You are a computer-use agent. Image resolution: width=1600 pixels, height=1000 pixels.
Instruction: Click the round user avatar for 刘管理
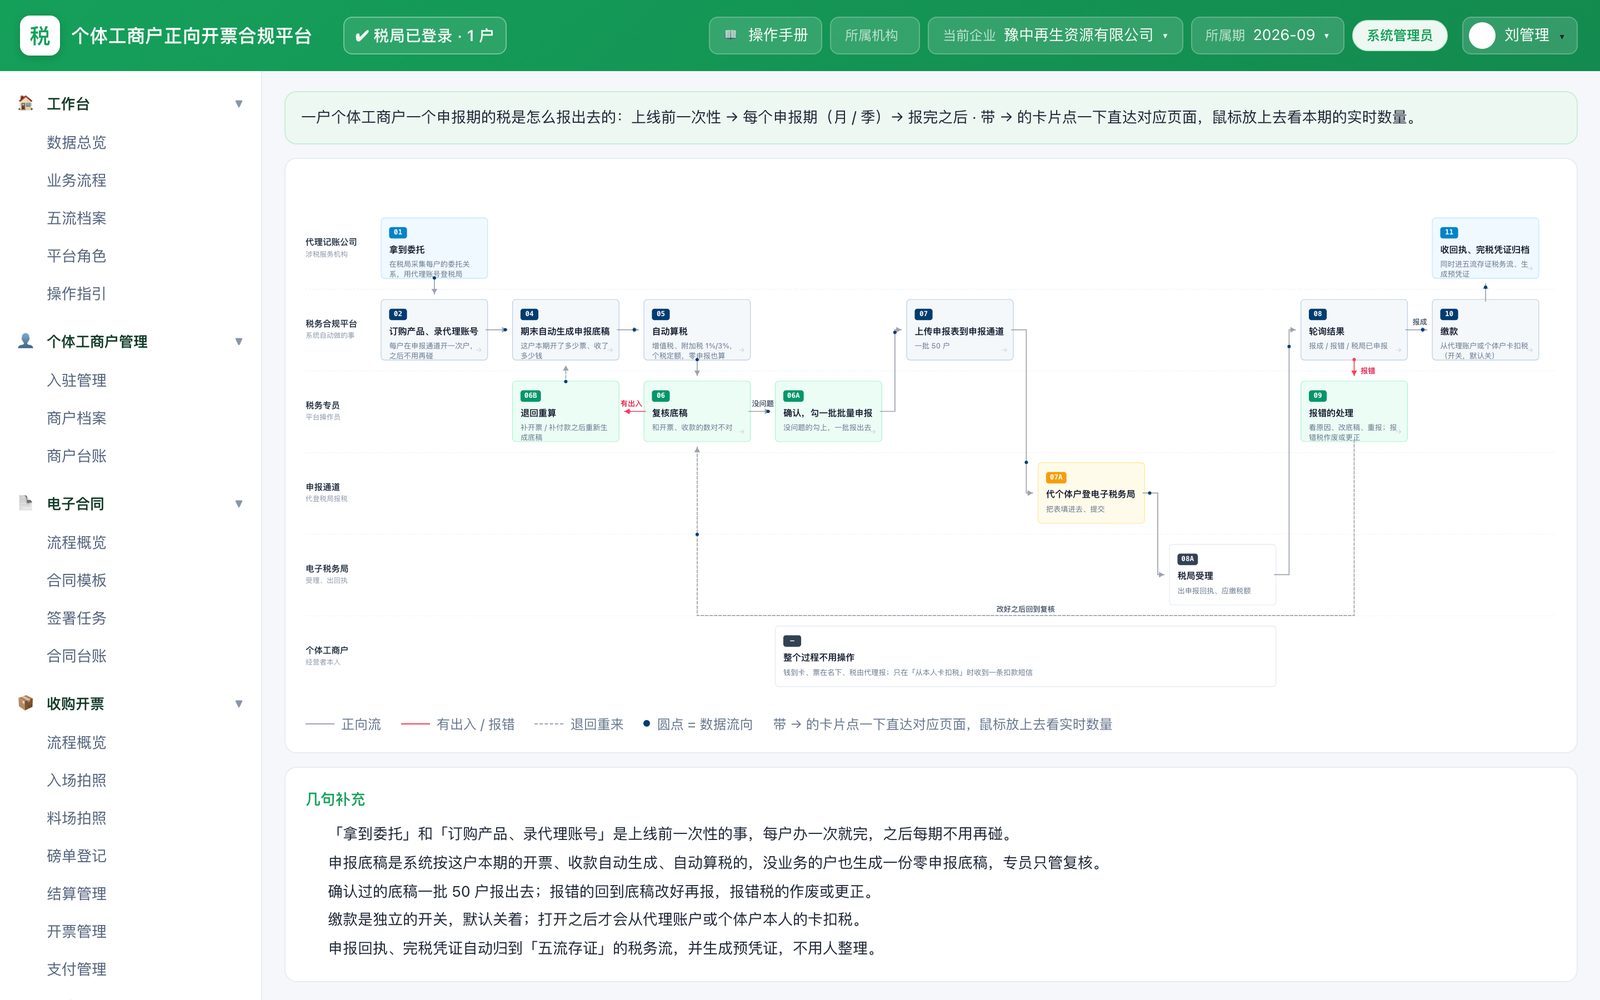click(1482, 36)
